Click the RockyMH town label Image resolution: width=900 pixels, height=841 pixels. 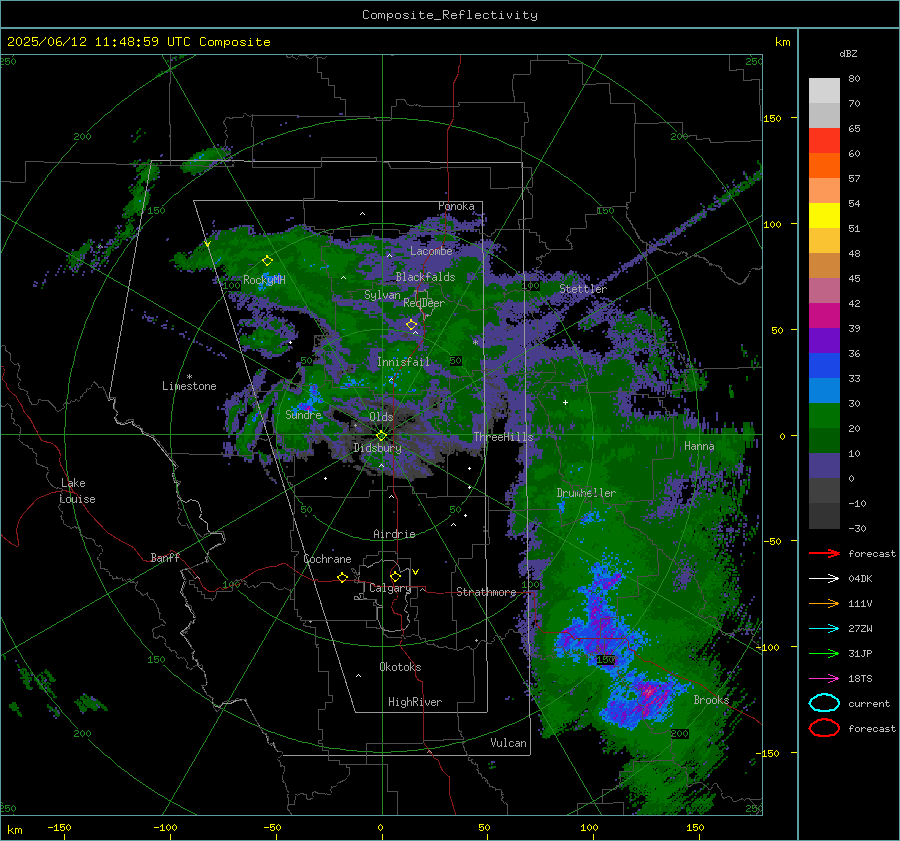coord(264,280)
